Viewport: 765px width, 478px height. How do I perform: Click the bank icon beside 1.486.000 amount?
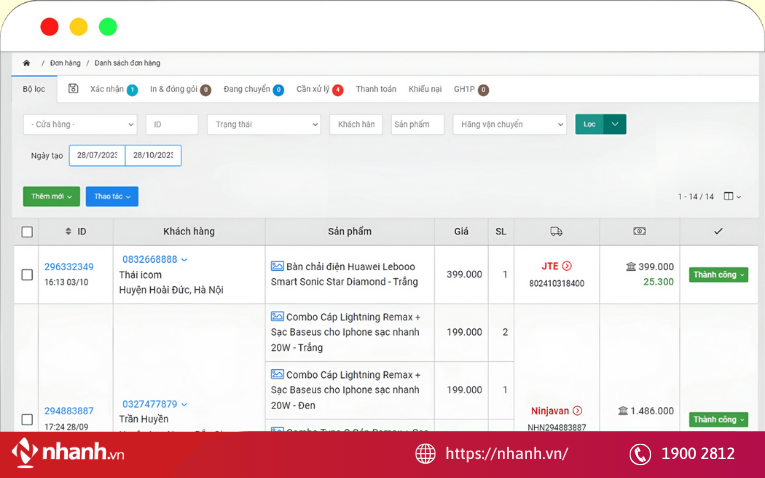(623, 411)
